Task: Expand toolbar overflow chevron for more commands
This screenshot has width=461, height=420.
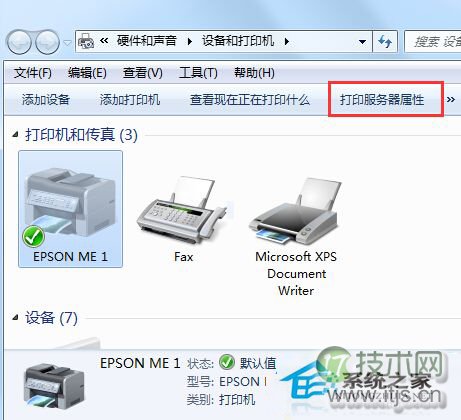Action: (x=451, y=99)
